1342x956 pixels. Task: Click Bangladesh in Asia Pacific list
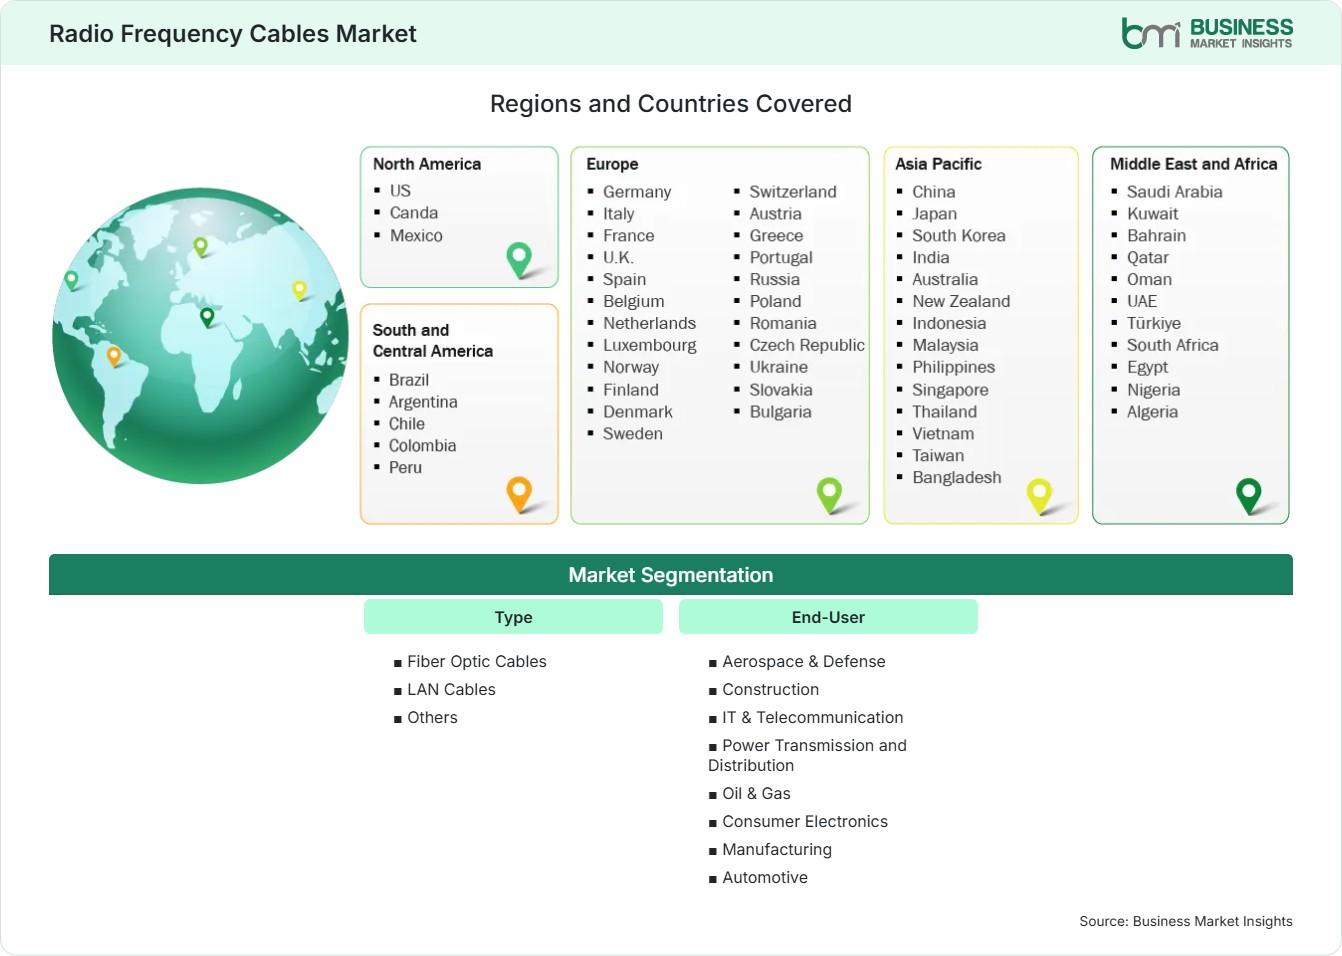(957, 478)
